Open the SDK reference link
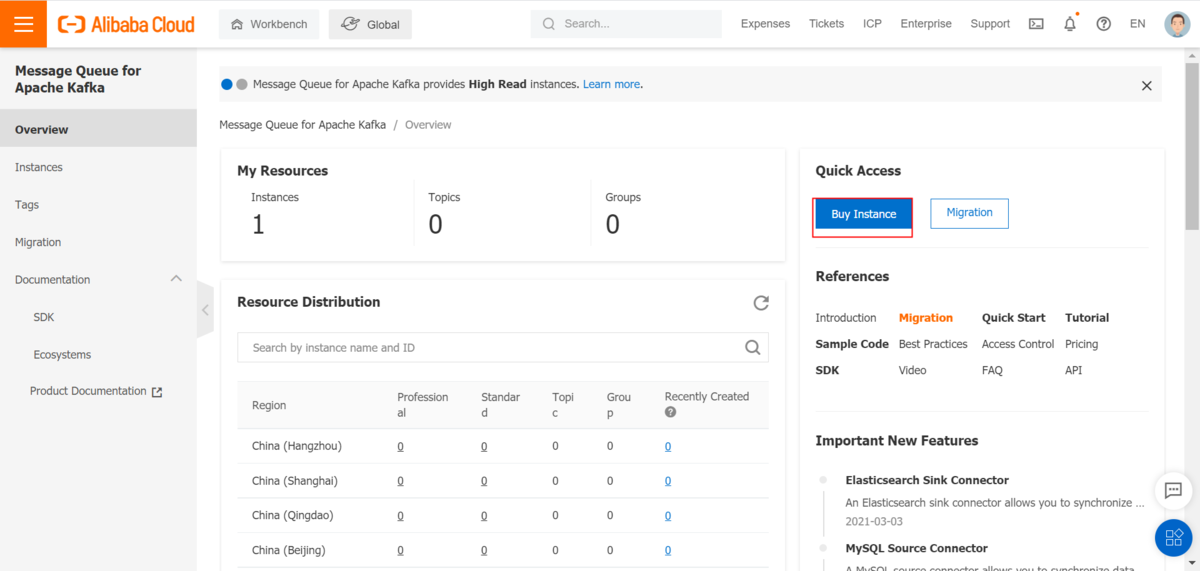This screenshot has height=571, width=1200. point(827,370)
